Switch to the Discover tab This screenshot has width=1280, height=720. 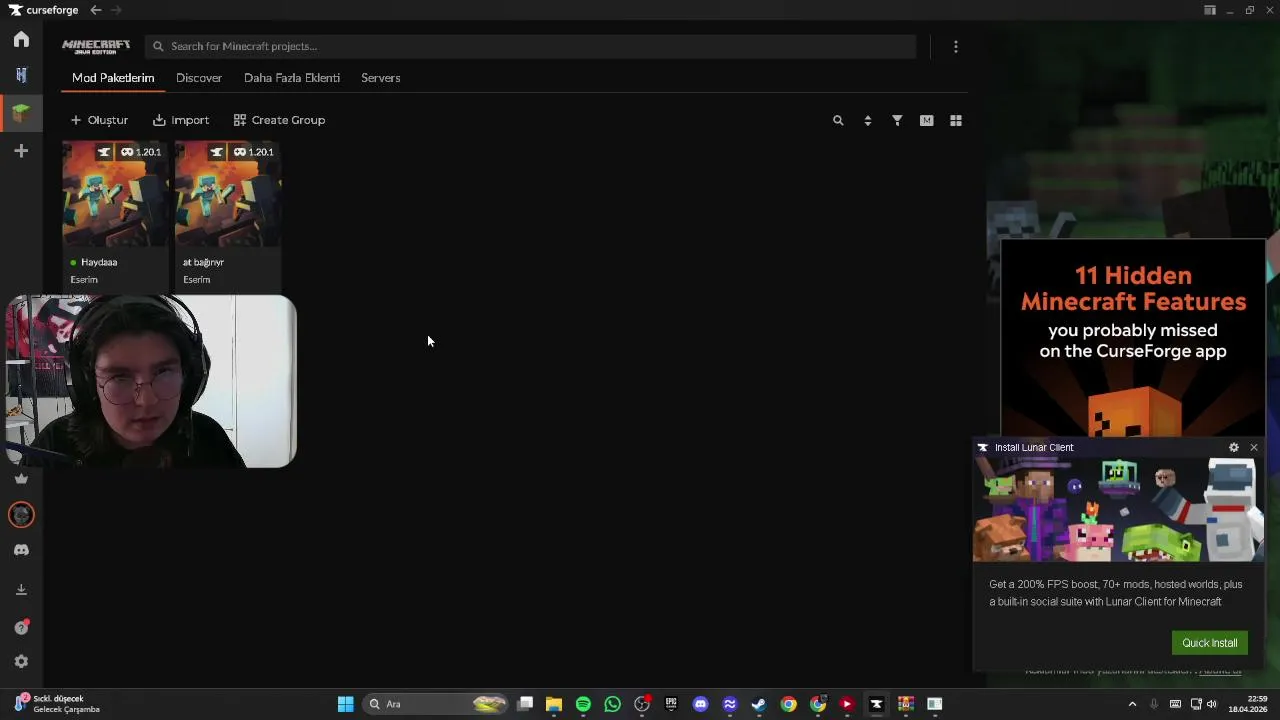pyautogui.click(x=199, y=78)
